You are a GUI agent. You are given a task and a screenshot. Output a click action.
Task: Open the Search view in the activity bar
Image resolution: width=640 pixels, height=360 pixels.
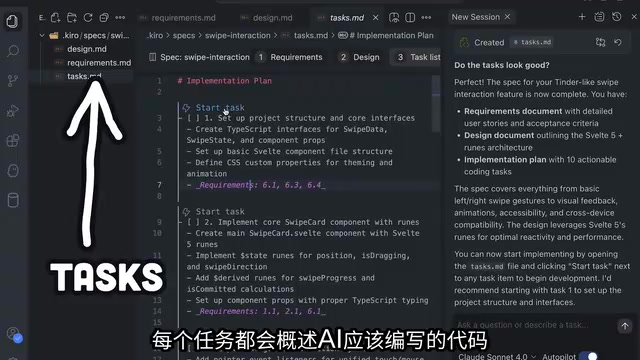click(13, 51)
